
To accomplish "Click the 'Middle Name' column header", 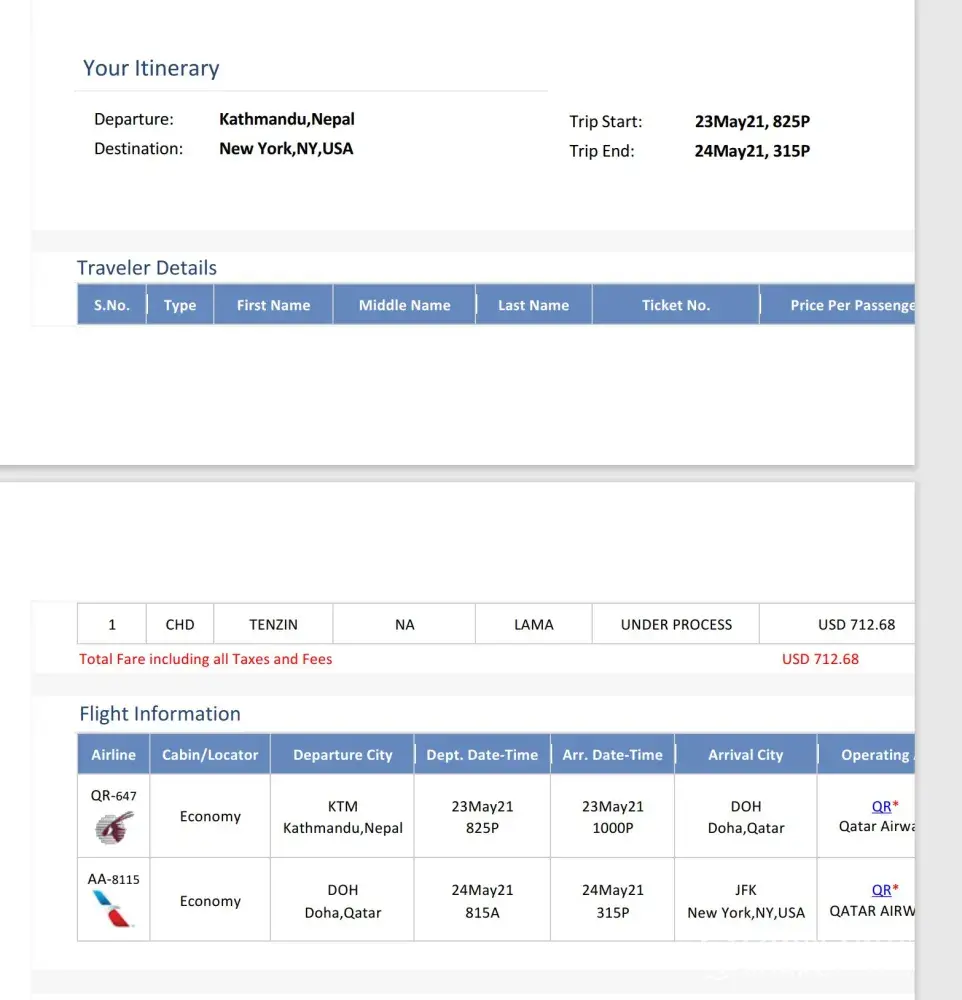I will [x=404, y=305].
